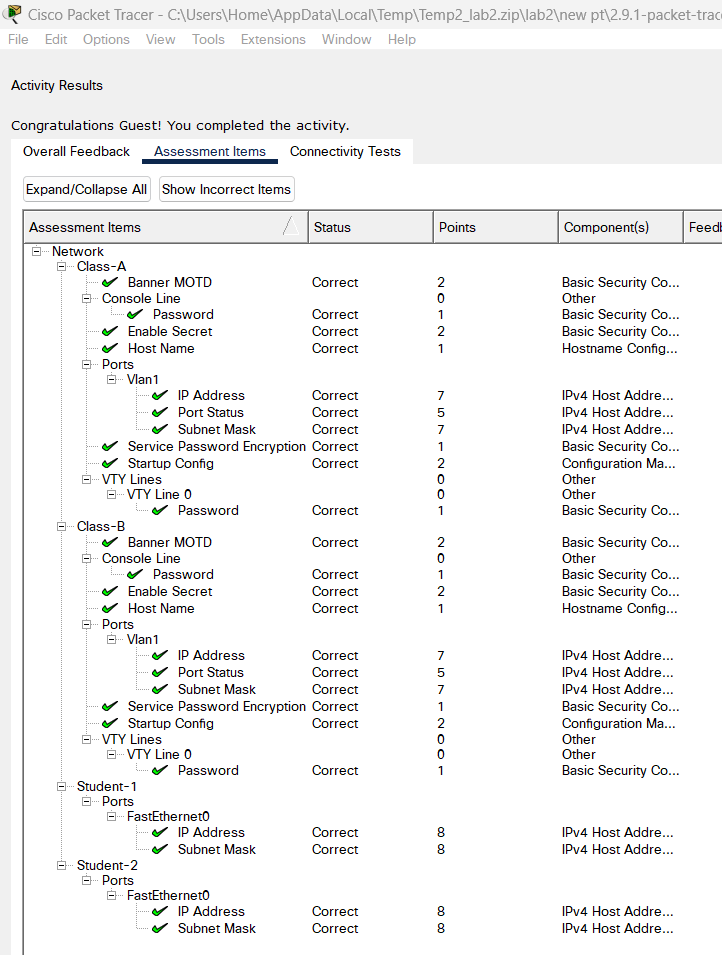This screenshot has height=955, width=722.
Task: Click the checkmark beside Class-A Startup Config
Action: 110,463
